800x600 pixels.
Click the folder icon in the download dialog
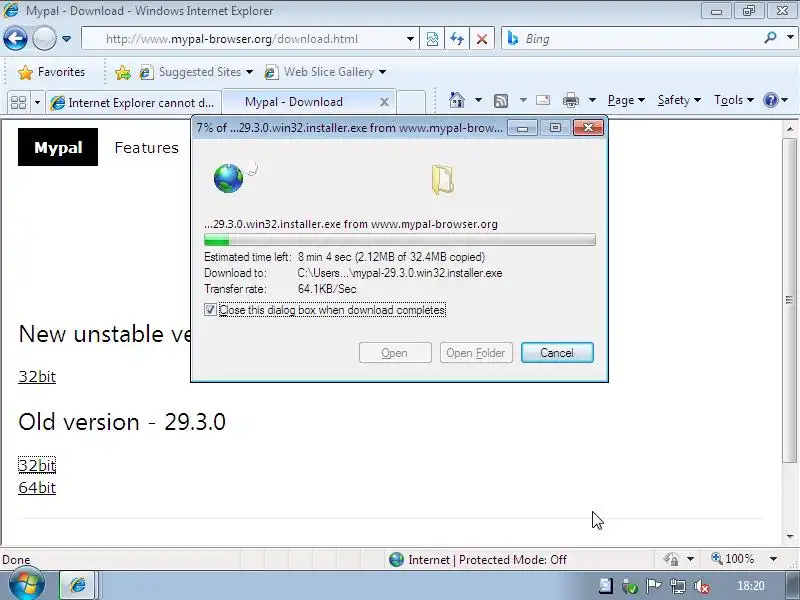[442, 179]
